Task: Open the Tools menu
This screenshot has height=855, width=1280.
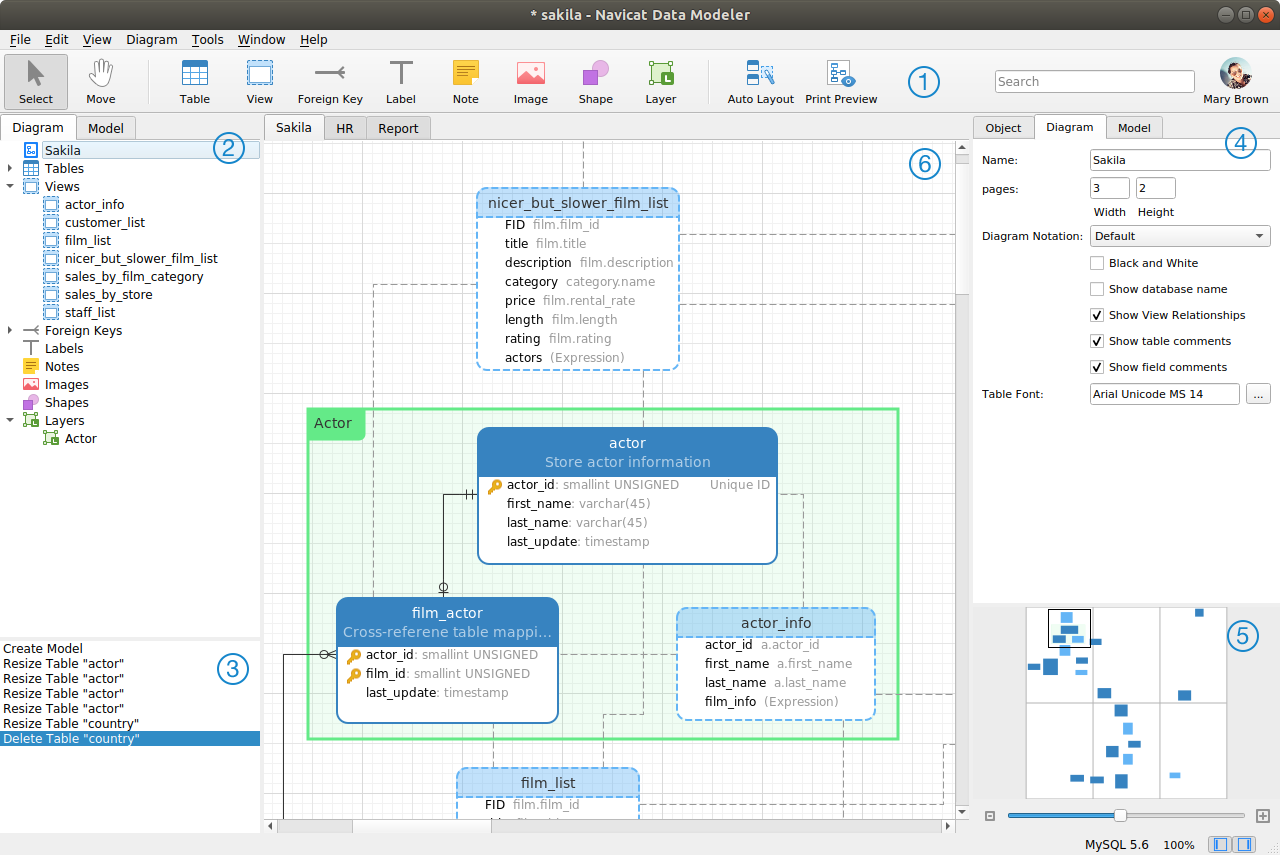Action: coord(207,40)
